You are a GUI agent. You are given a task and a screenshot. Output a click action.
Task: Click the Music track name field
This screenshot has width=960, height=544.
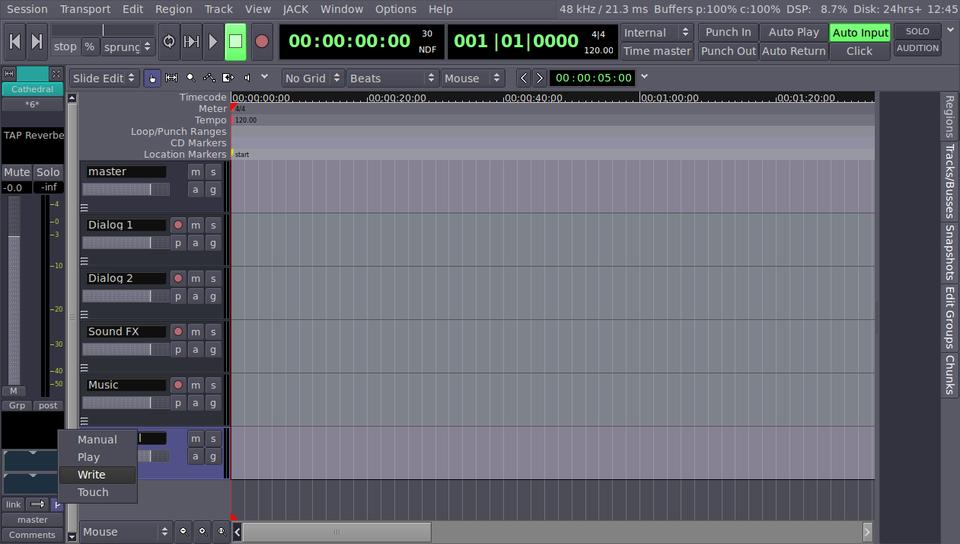pos(126,385)
